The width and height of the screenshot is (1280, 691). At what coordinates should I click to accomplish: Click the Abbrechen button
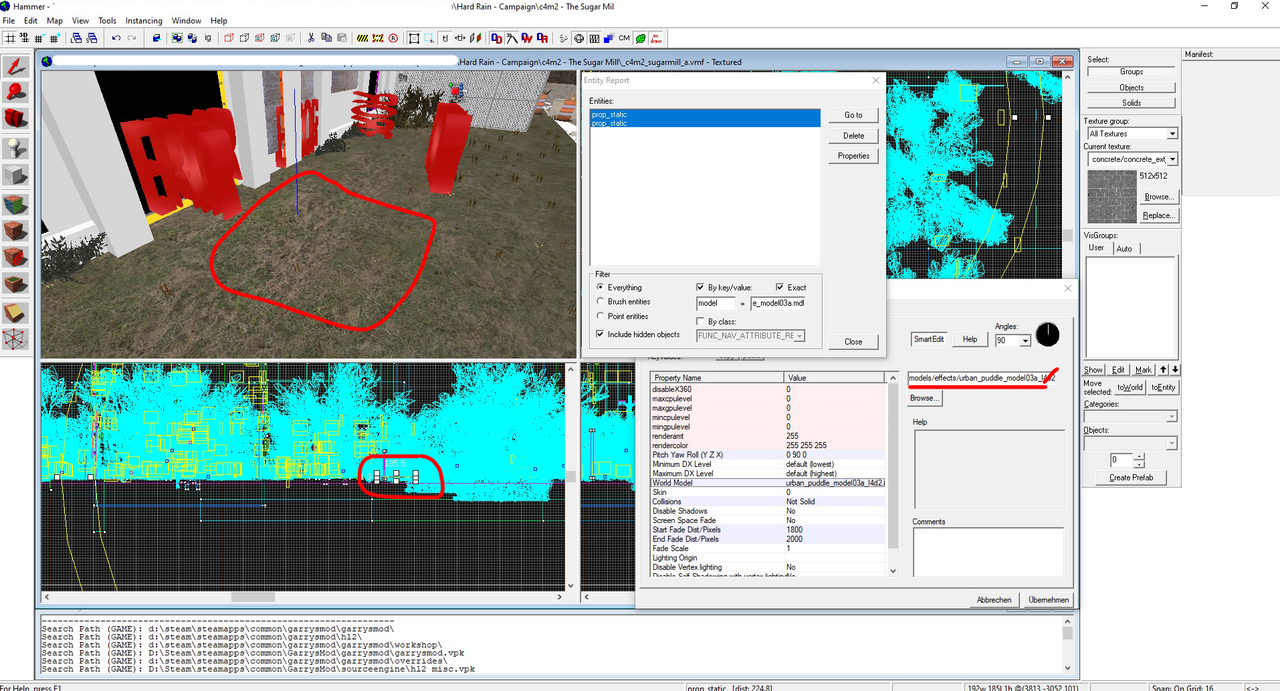995,600
